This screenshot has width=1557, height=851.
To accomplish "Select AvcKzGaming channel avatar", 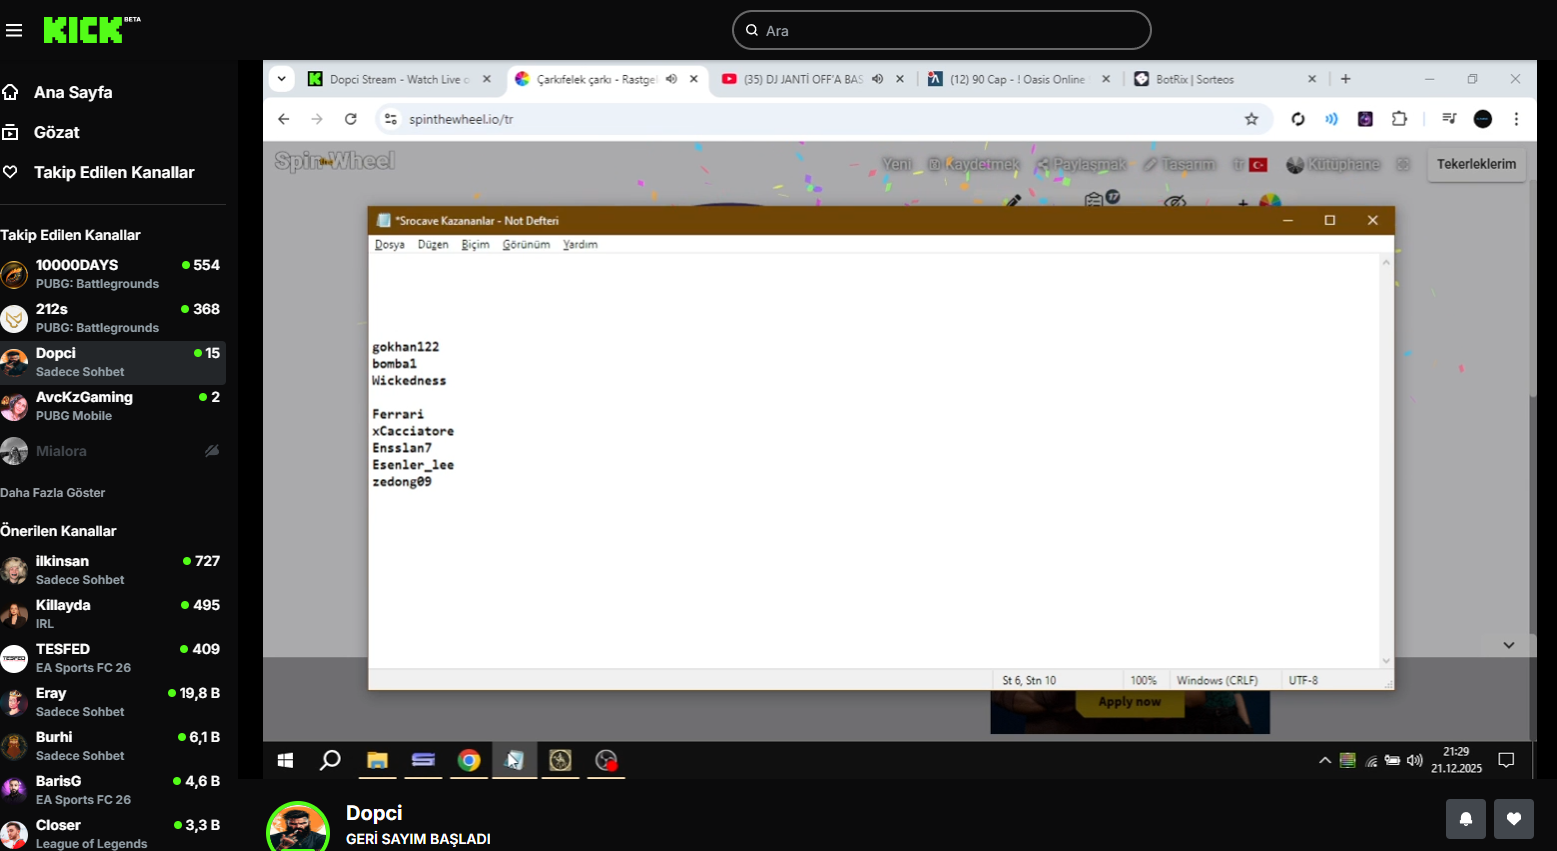I will [x=14, y=406].
